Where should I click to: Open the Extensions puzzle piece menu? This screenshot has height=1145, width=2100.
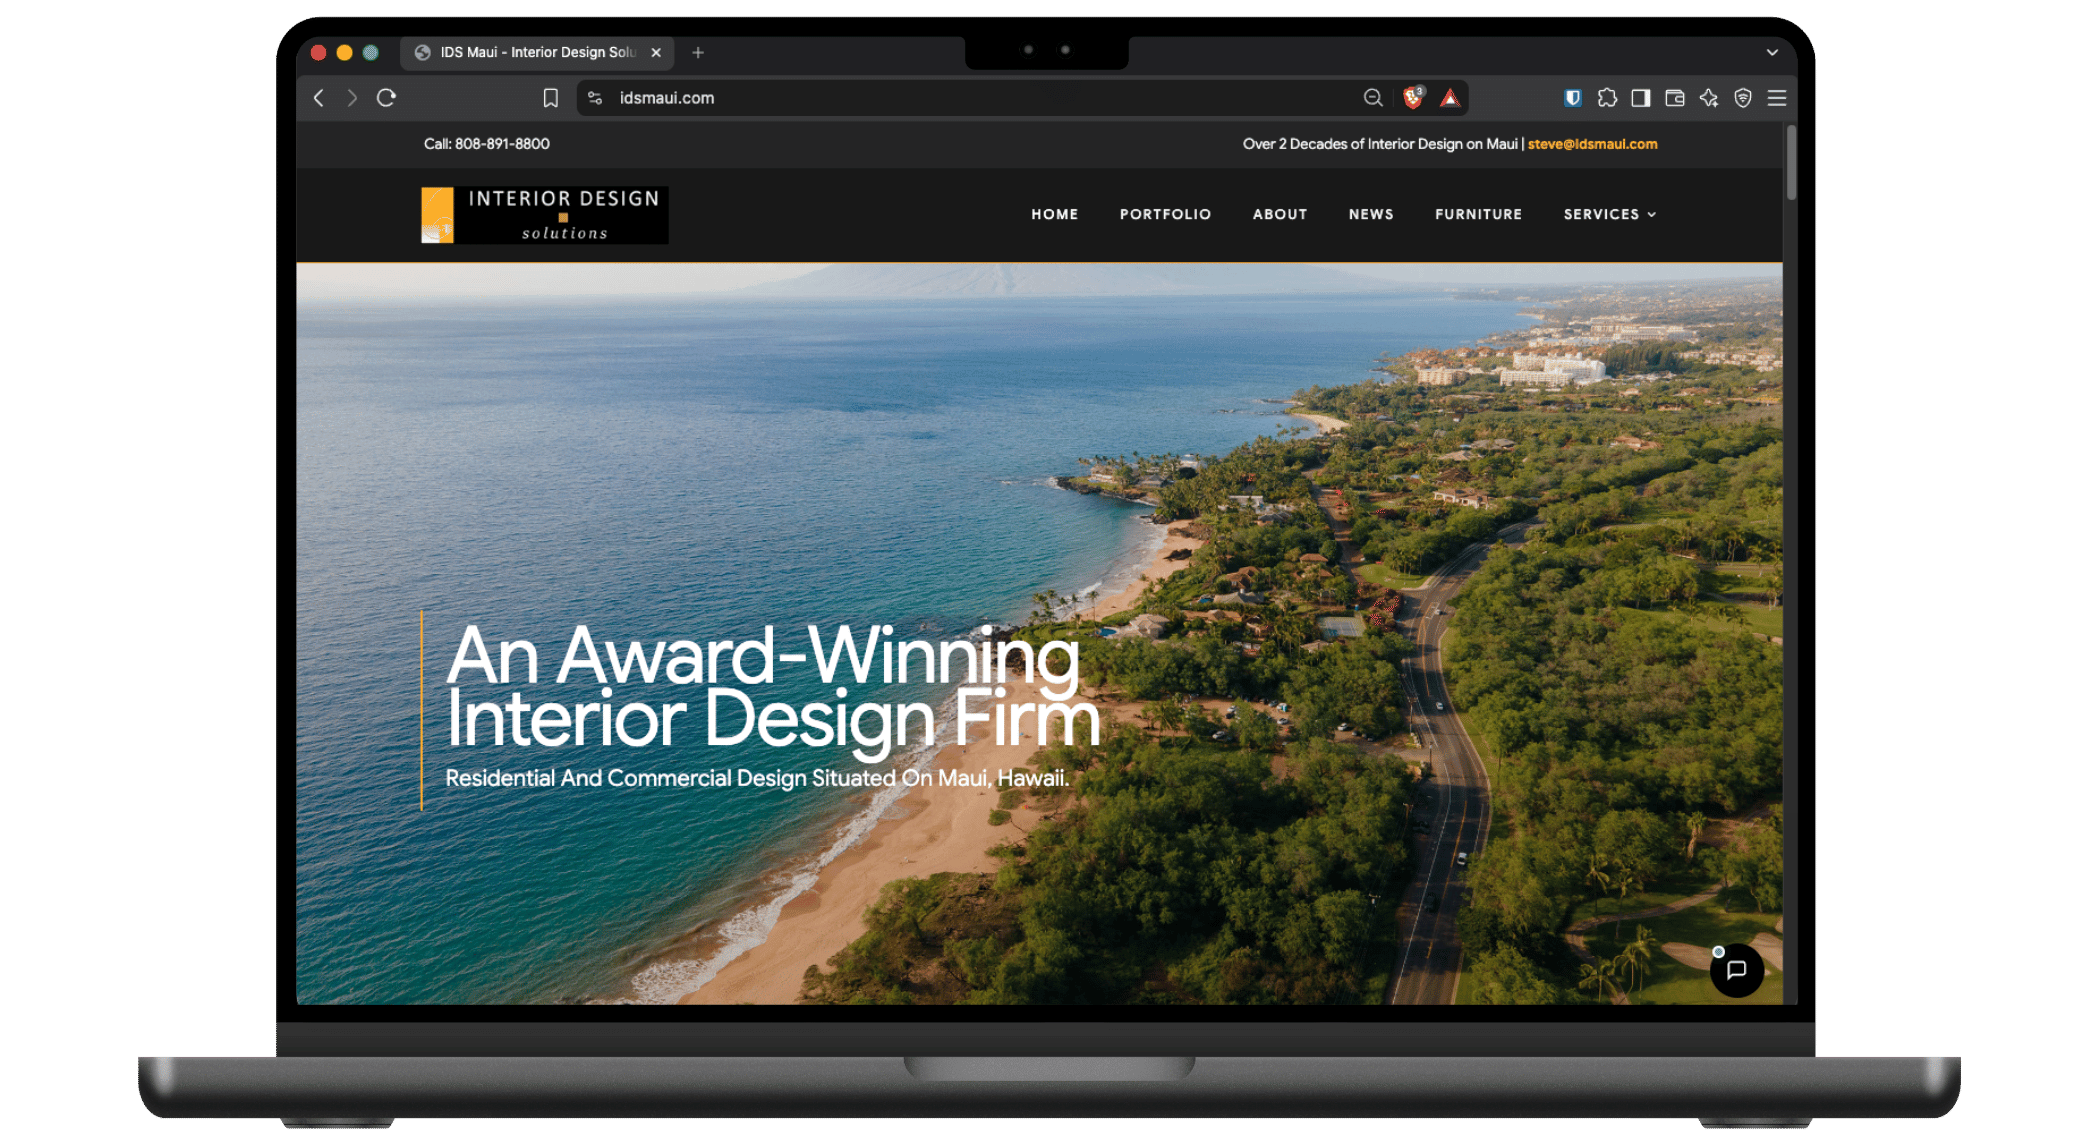tap(1607, 98)
